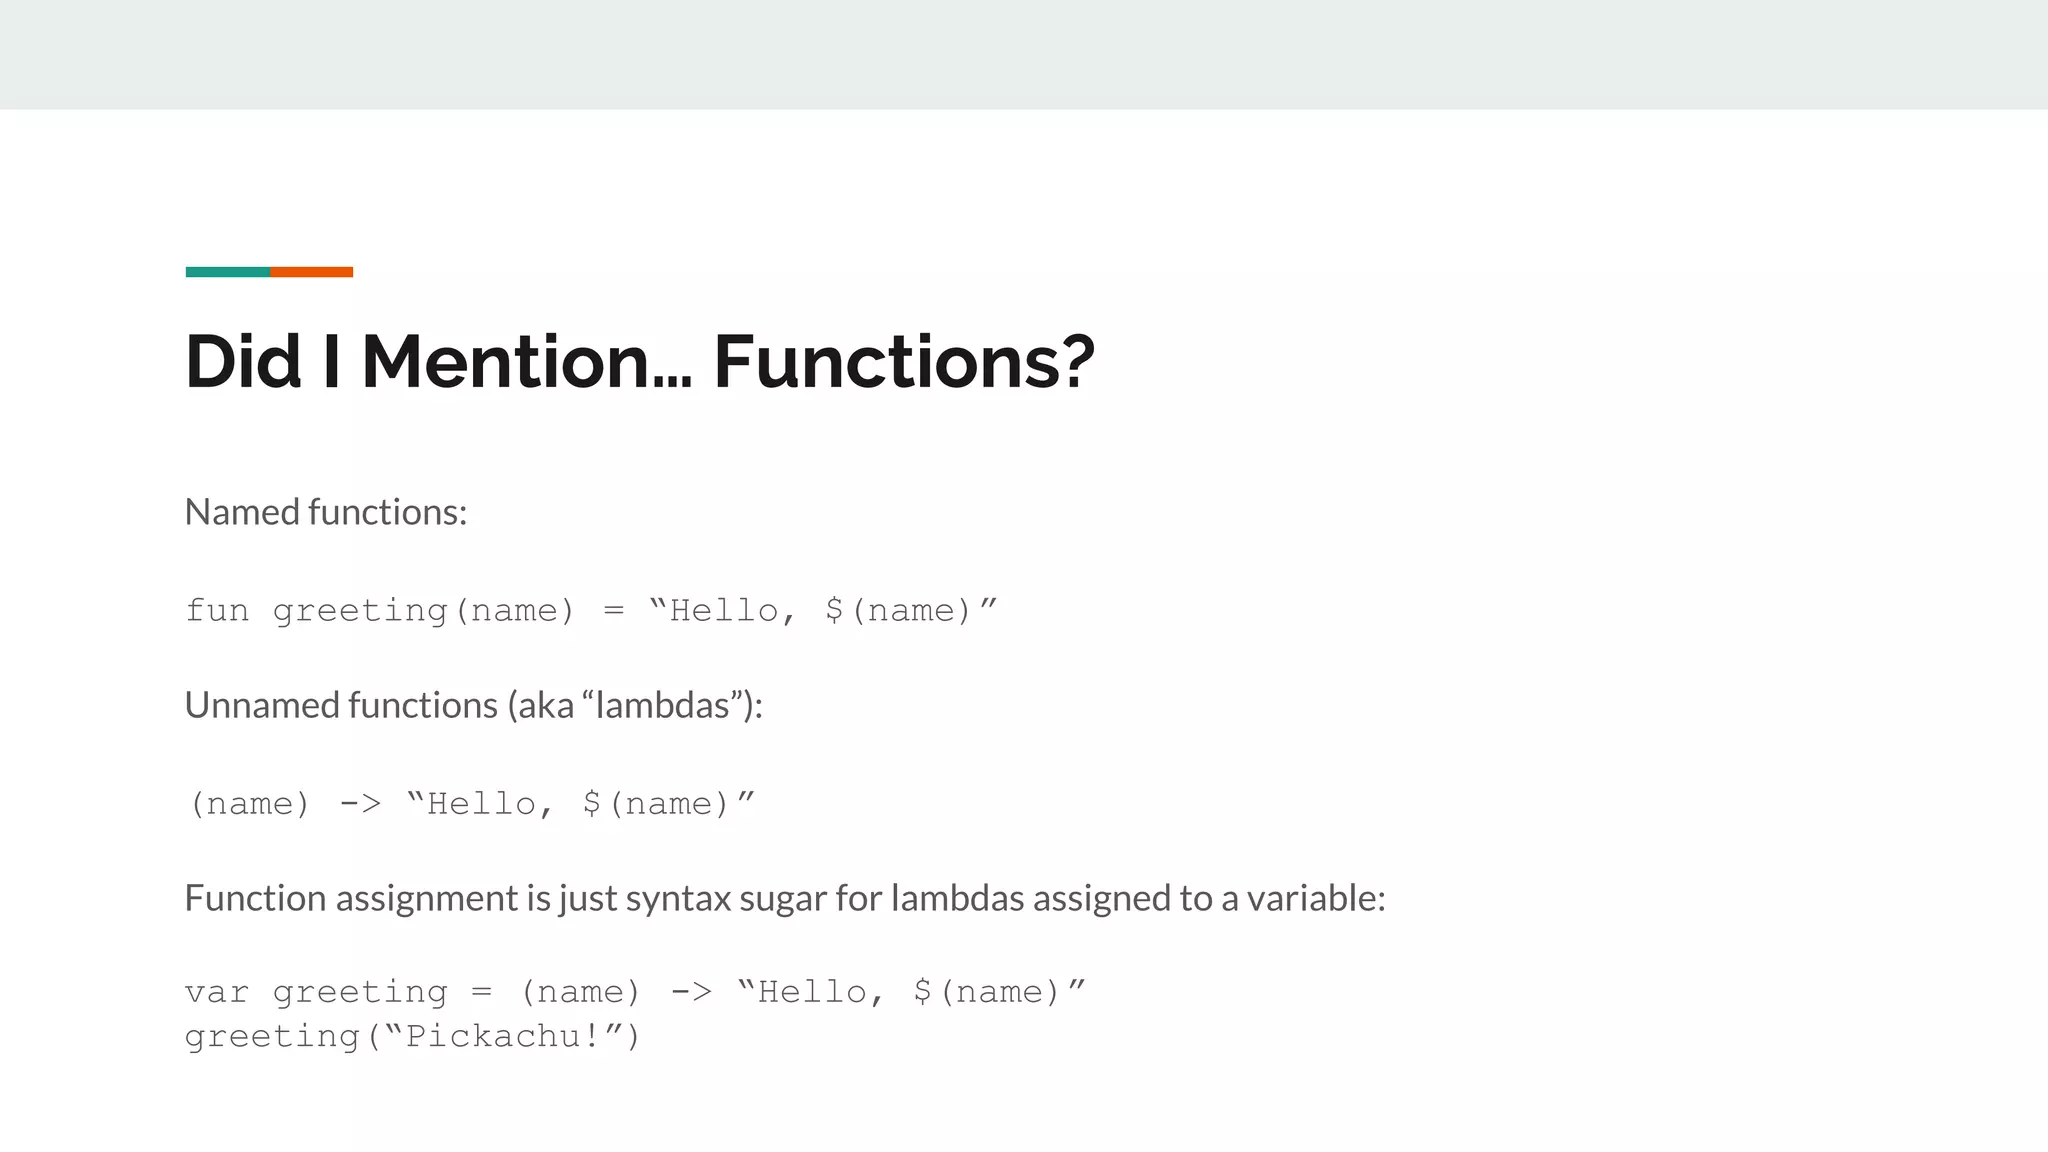Click the equals sign in the 'fun greeting' line
This screenshot has width=2048, height=1152.
613,610
